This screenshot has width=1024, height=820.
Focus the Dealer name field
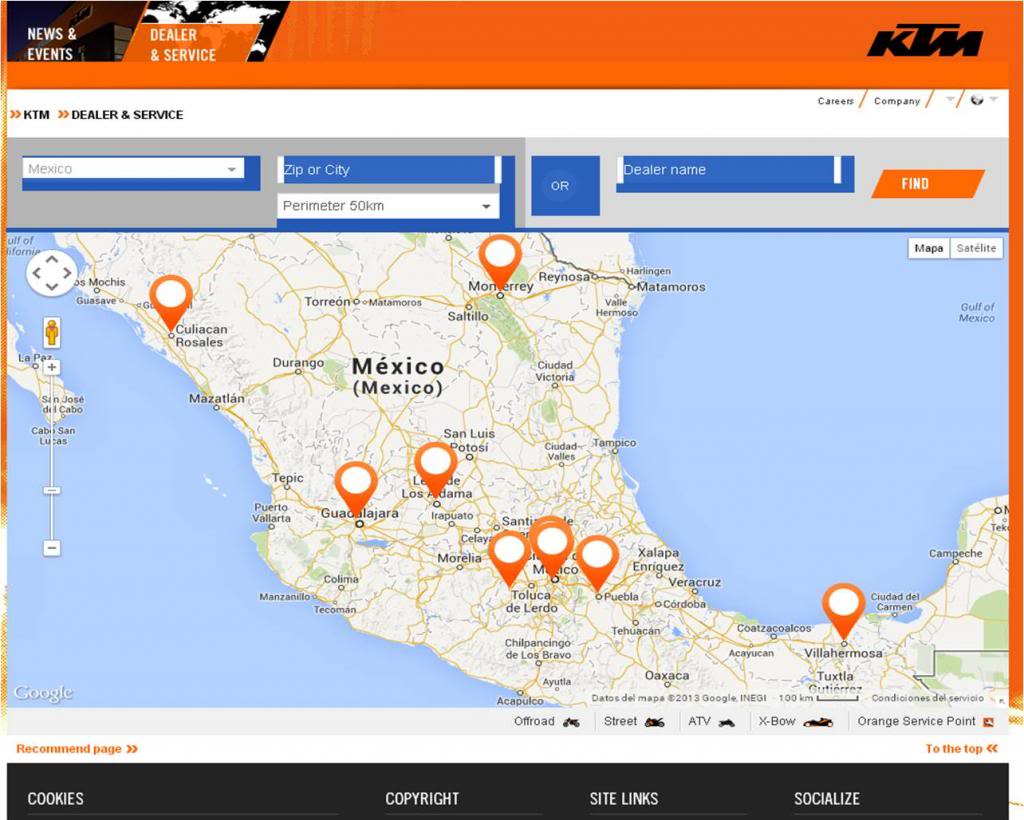tap(728, 170)
